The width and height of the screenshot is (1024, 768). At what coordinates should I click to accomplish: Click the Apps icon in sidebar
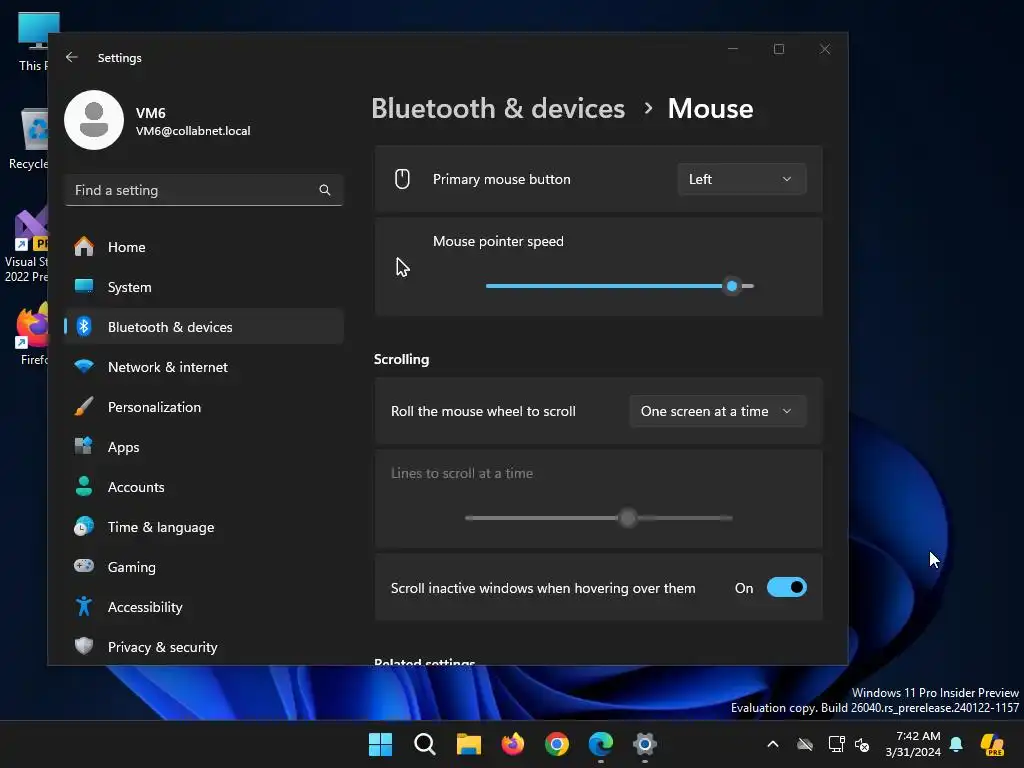pos(84,447)
